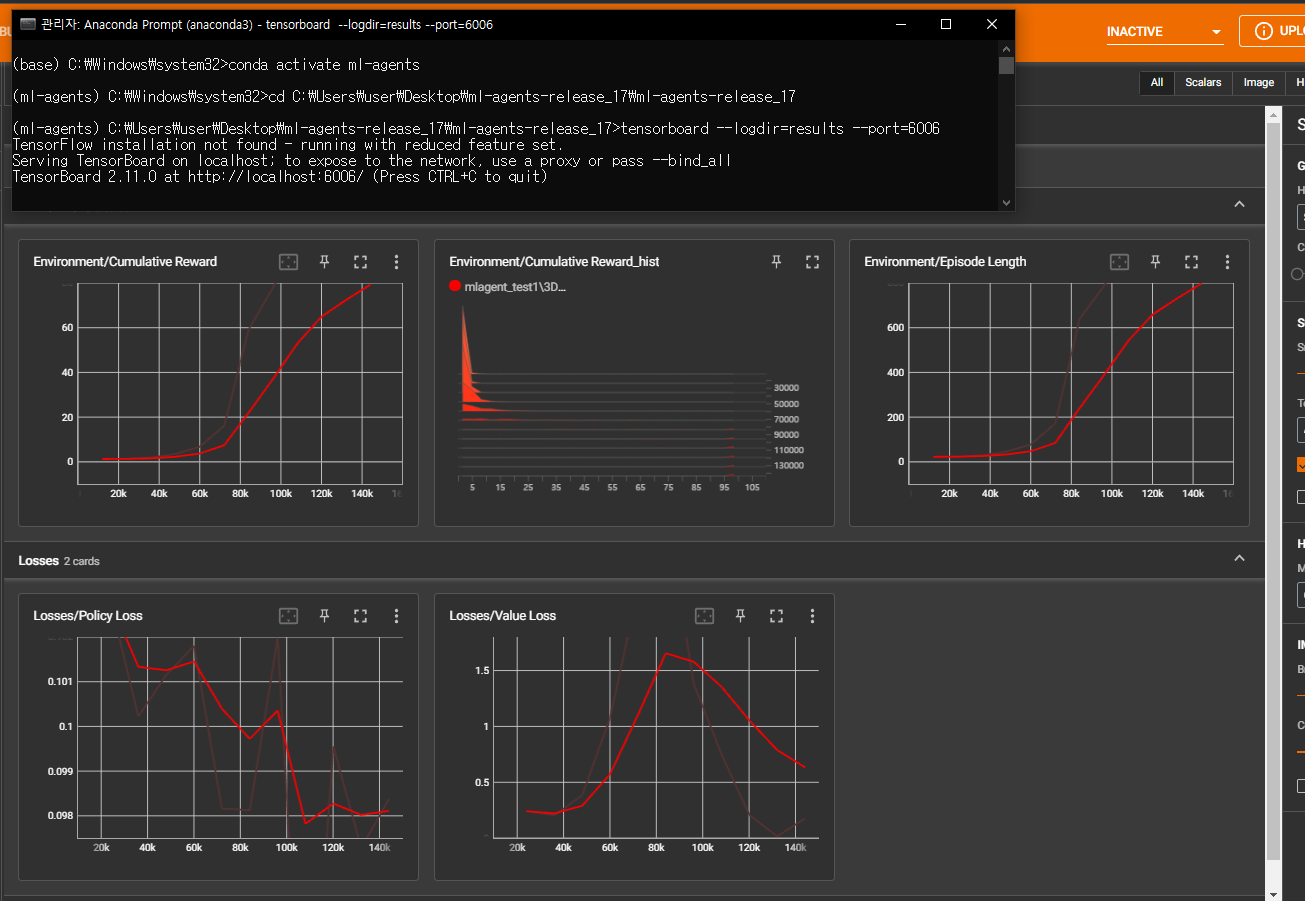The width and height of the screenshot is (1305, 901).
Task: Click up arrow of Anaconda Prompt scrollbar
Action: click(1006, 47)
